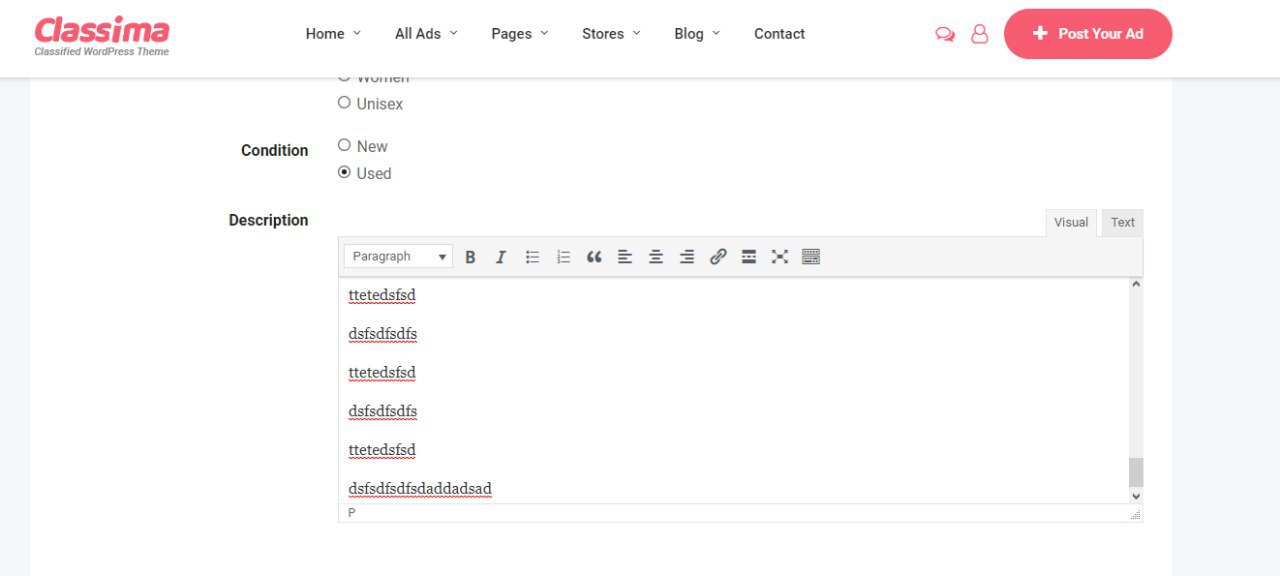This screenshot has height=576, width=1280.
Task: Insert or edit link
Action: (718, 257)
